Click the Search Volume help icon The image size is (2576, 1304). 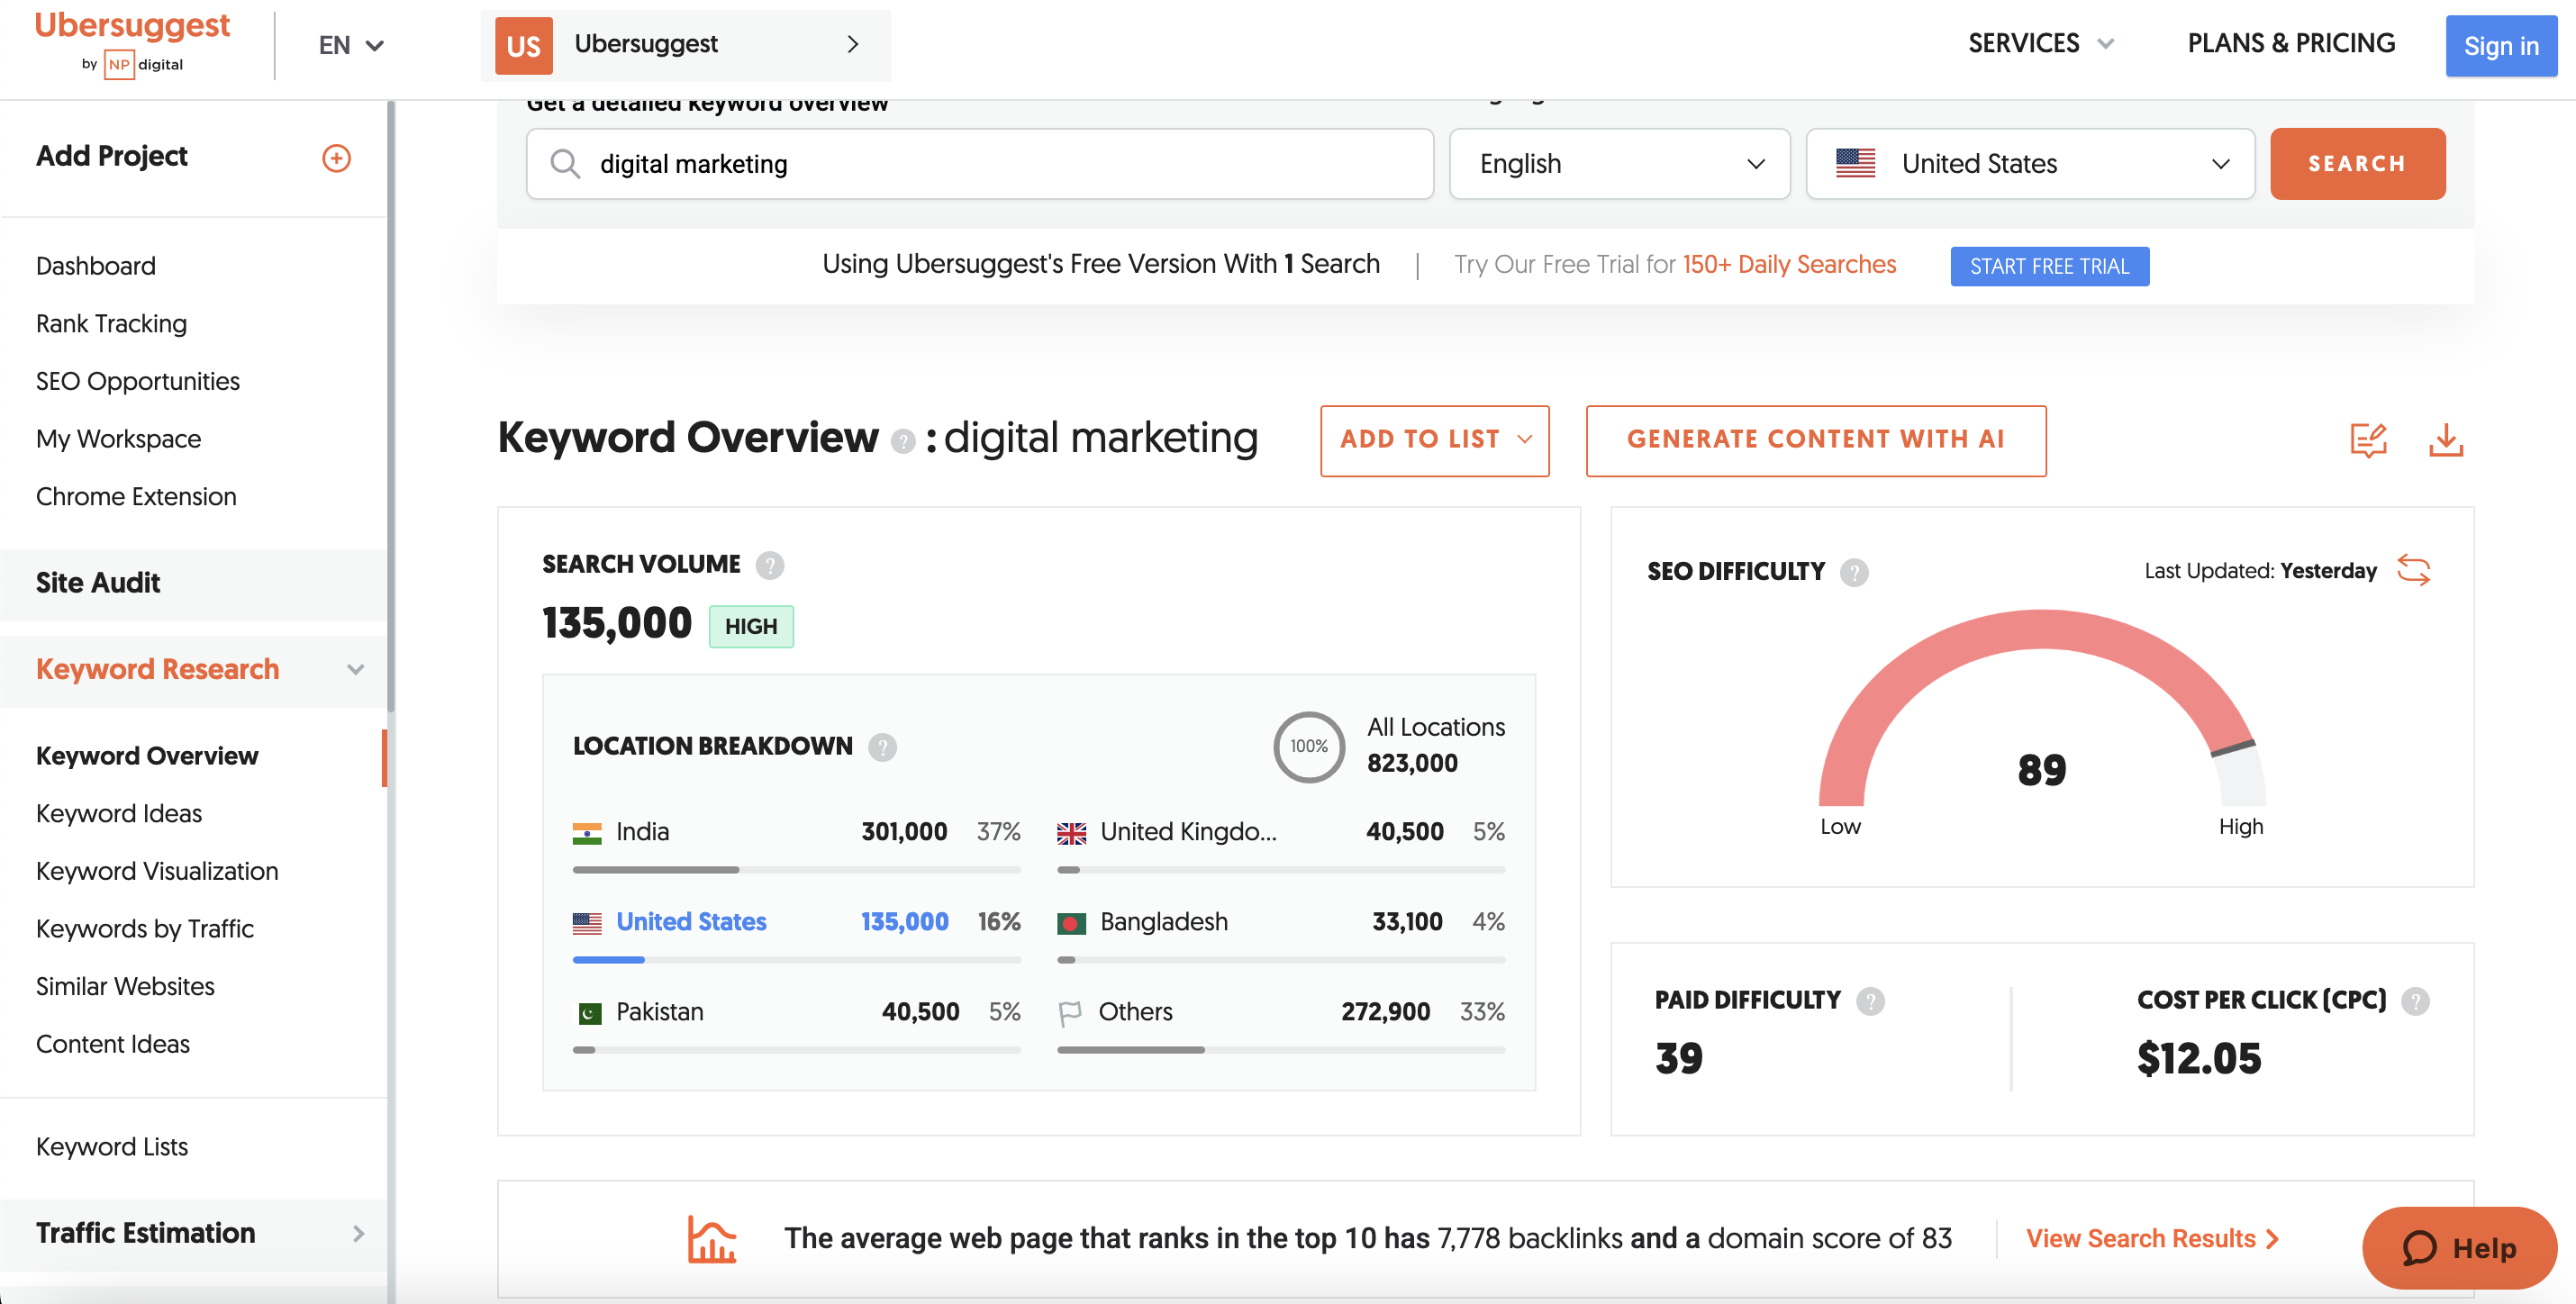(769, 565)
